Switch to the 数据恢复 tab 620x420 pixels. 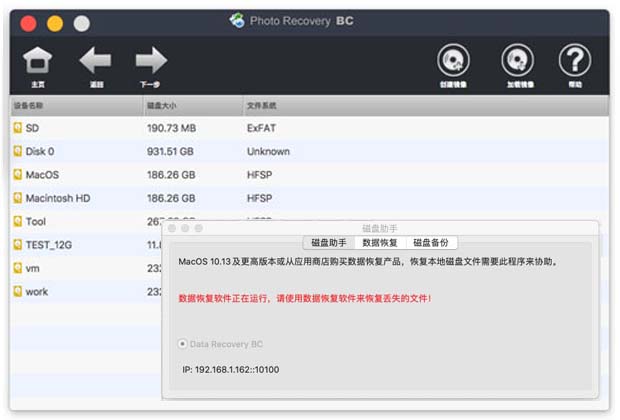click(380, 243)
